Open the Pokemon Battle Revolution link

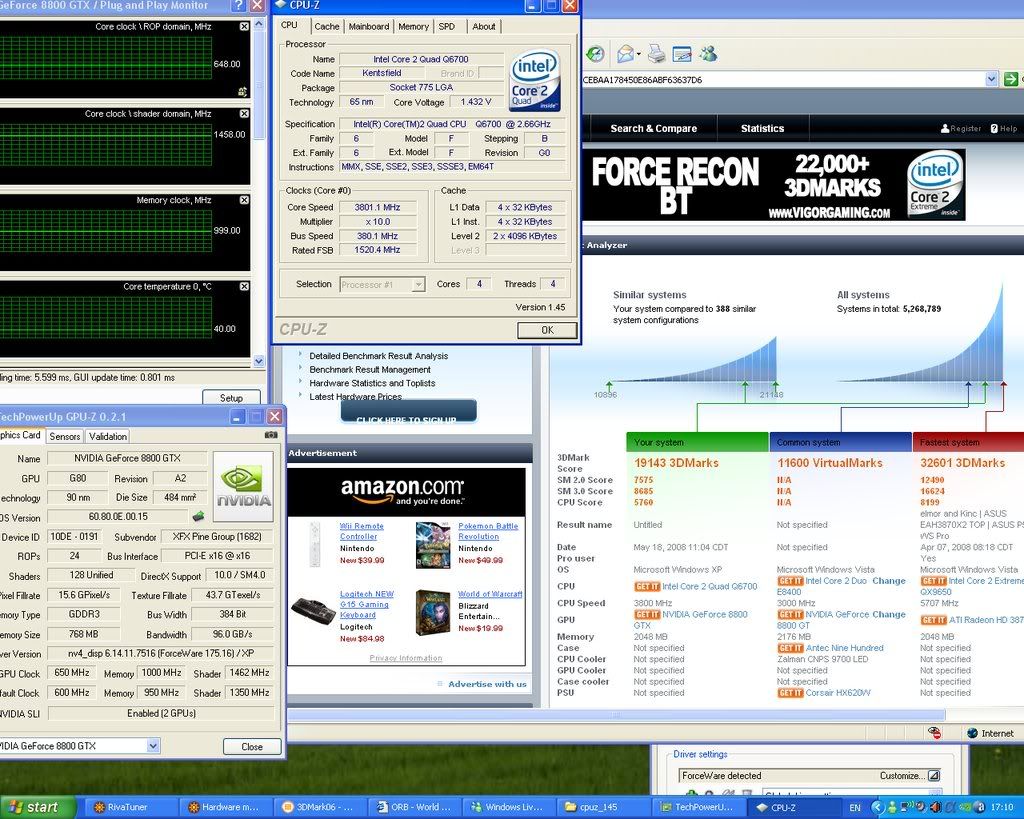(x=488, y=531)
